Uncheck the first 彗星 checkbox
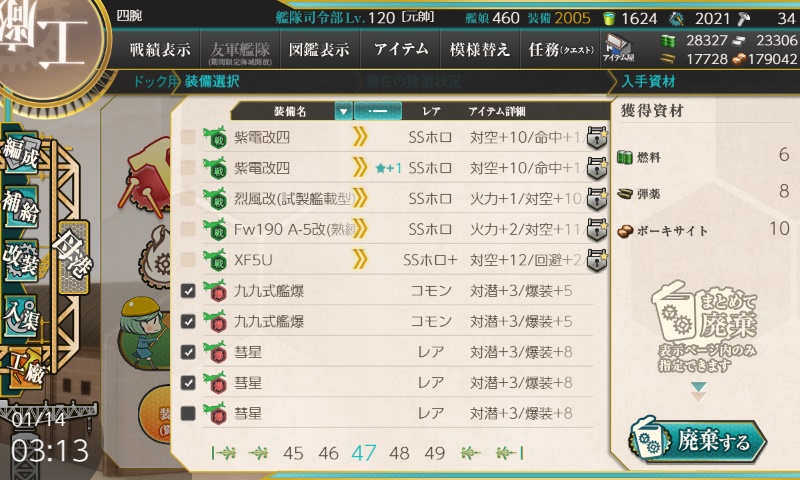The width and height of the screenshot is (800, 480). point(188,352)
